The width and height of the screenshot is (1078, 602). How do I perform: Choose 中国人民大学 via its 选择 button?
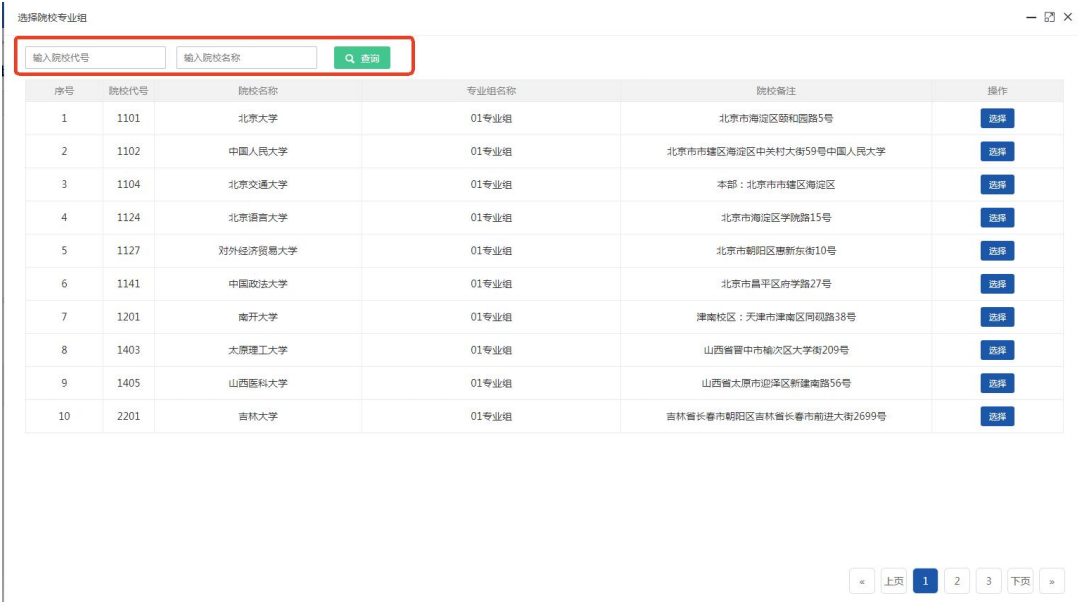(996, 152)
